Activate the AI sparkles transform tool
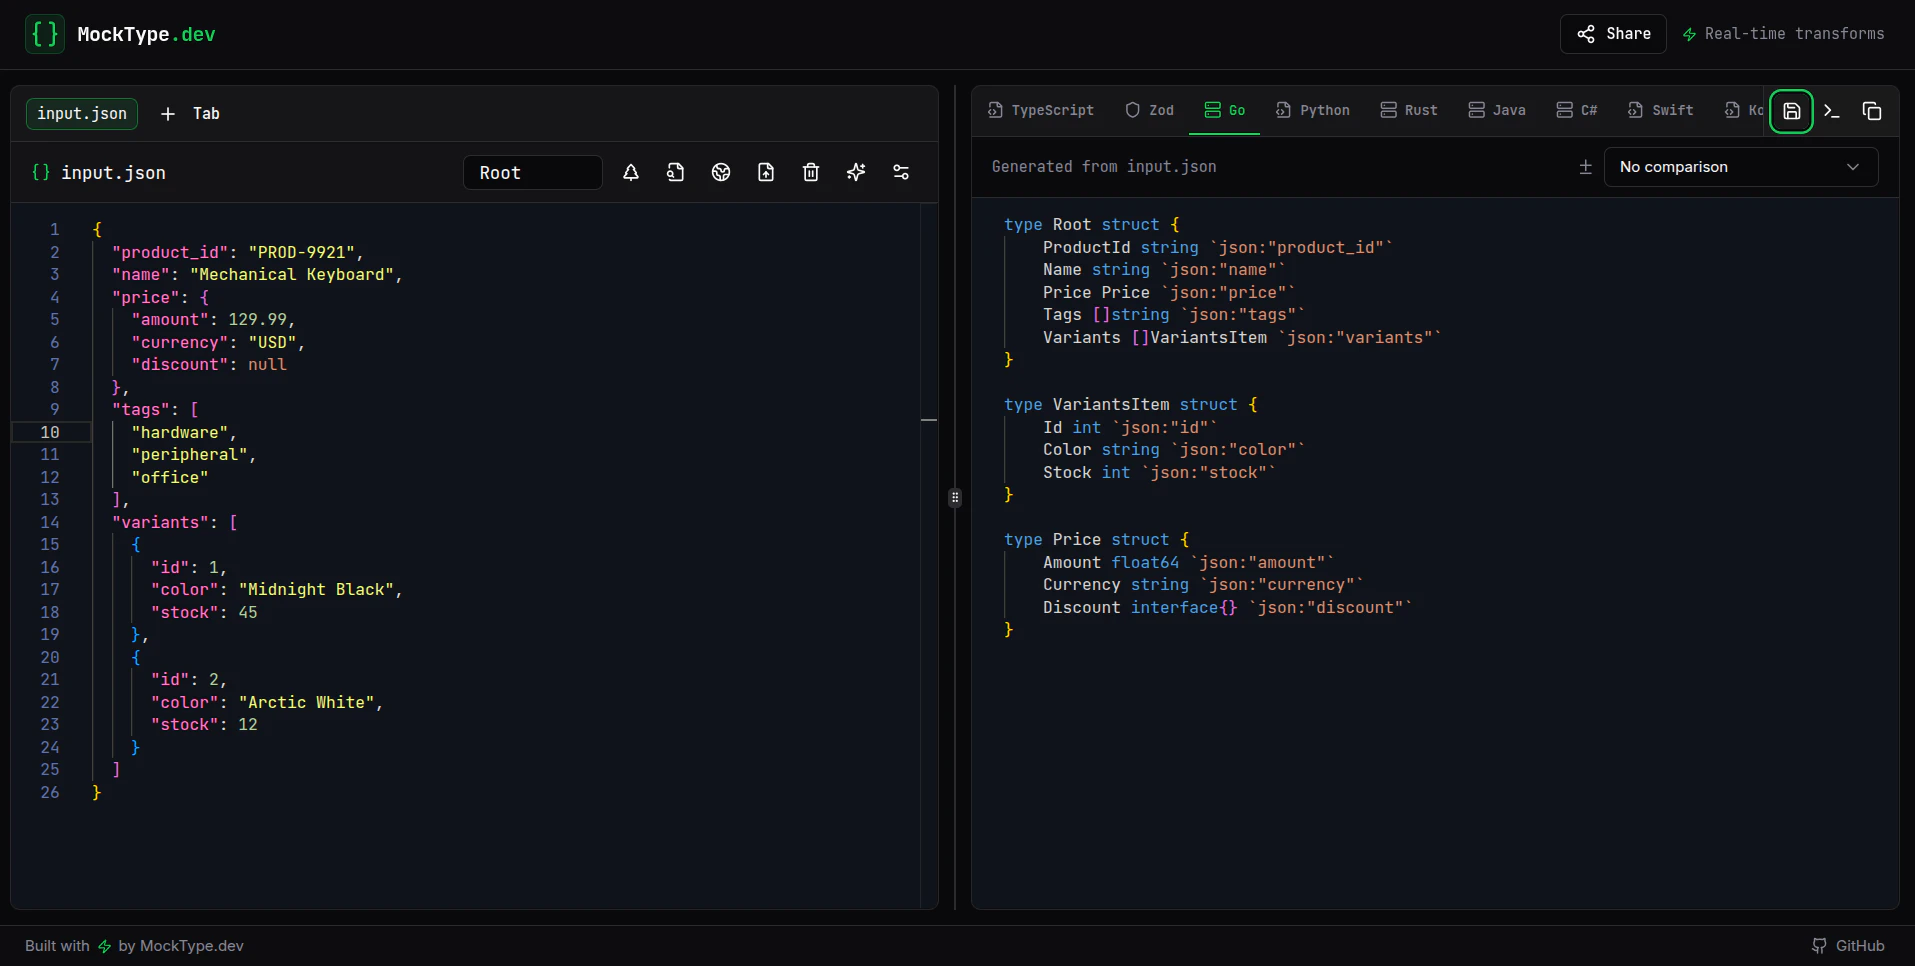The height and width of the screenshot is (966, 1915). 856,172
